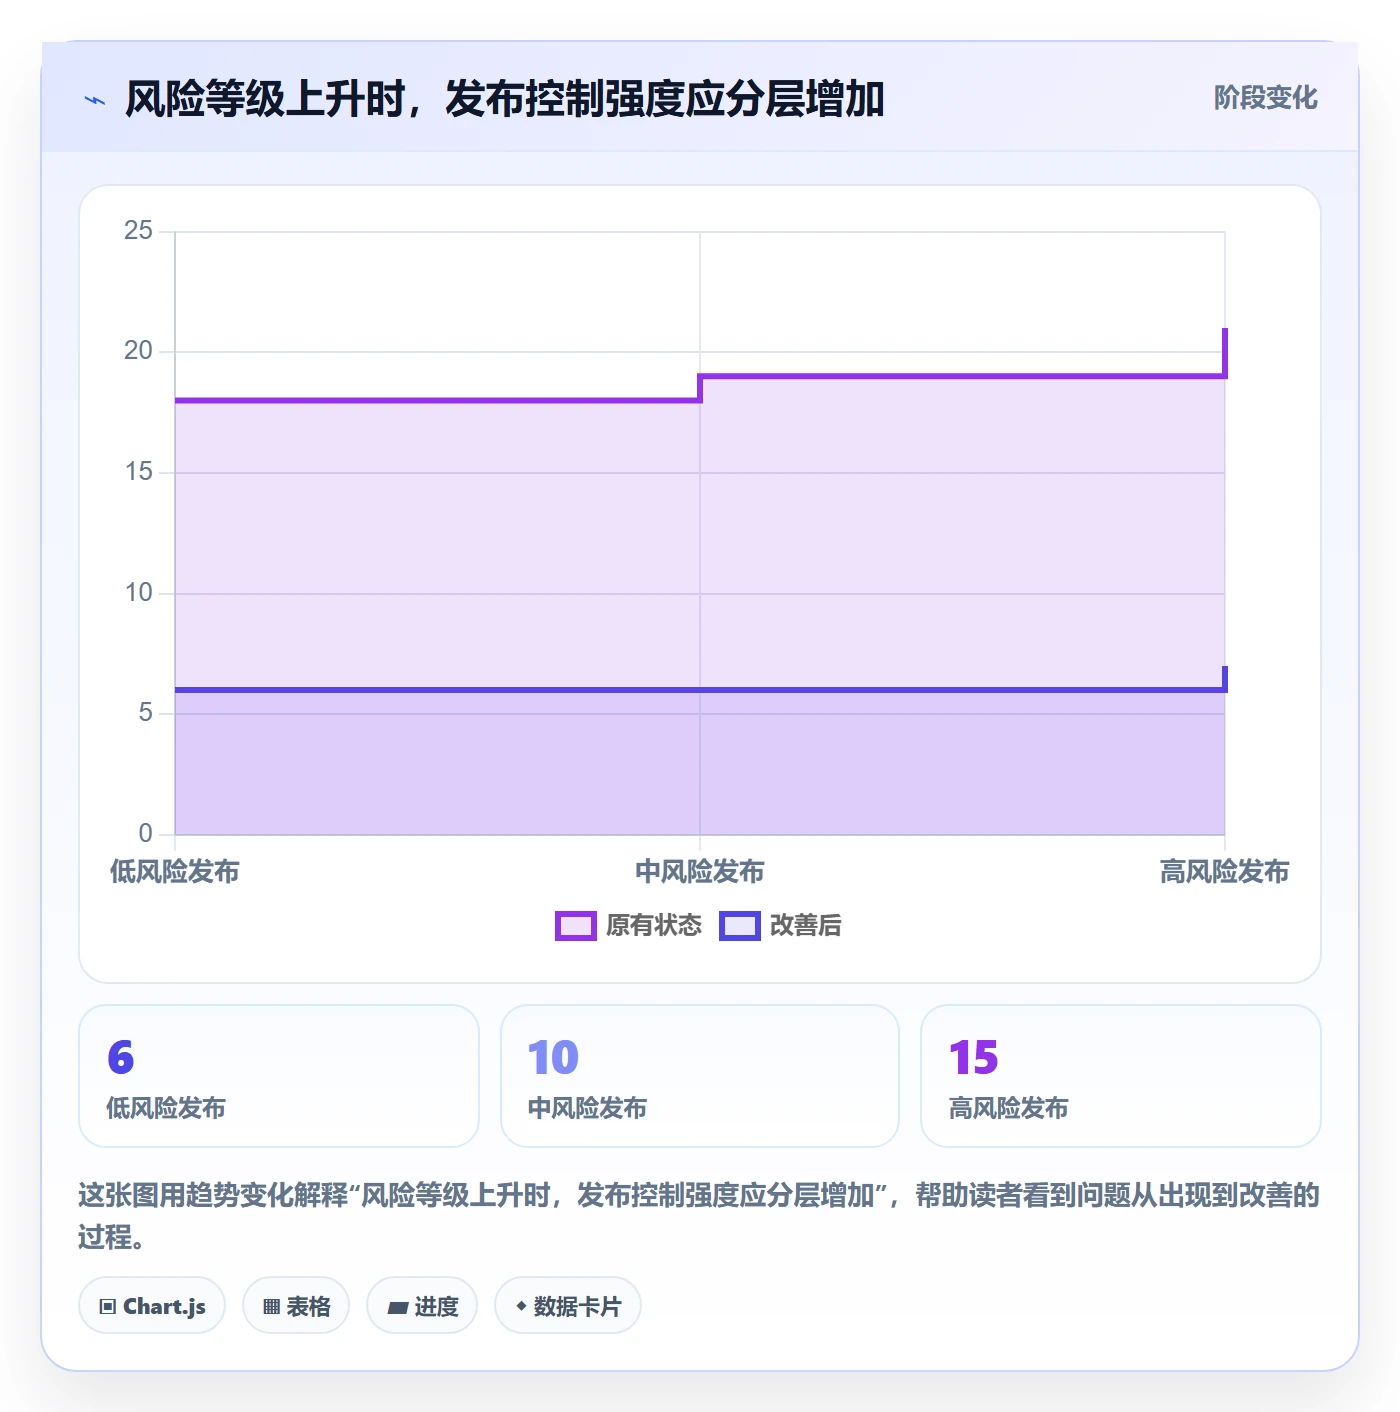1400x1412 pixels.
Task: Select the 表格 tag
Action: 296,1306
